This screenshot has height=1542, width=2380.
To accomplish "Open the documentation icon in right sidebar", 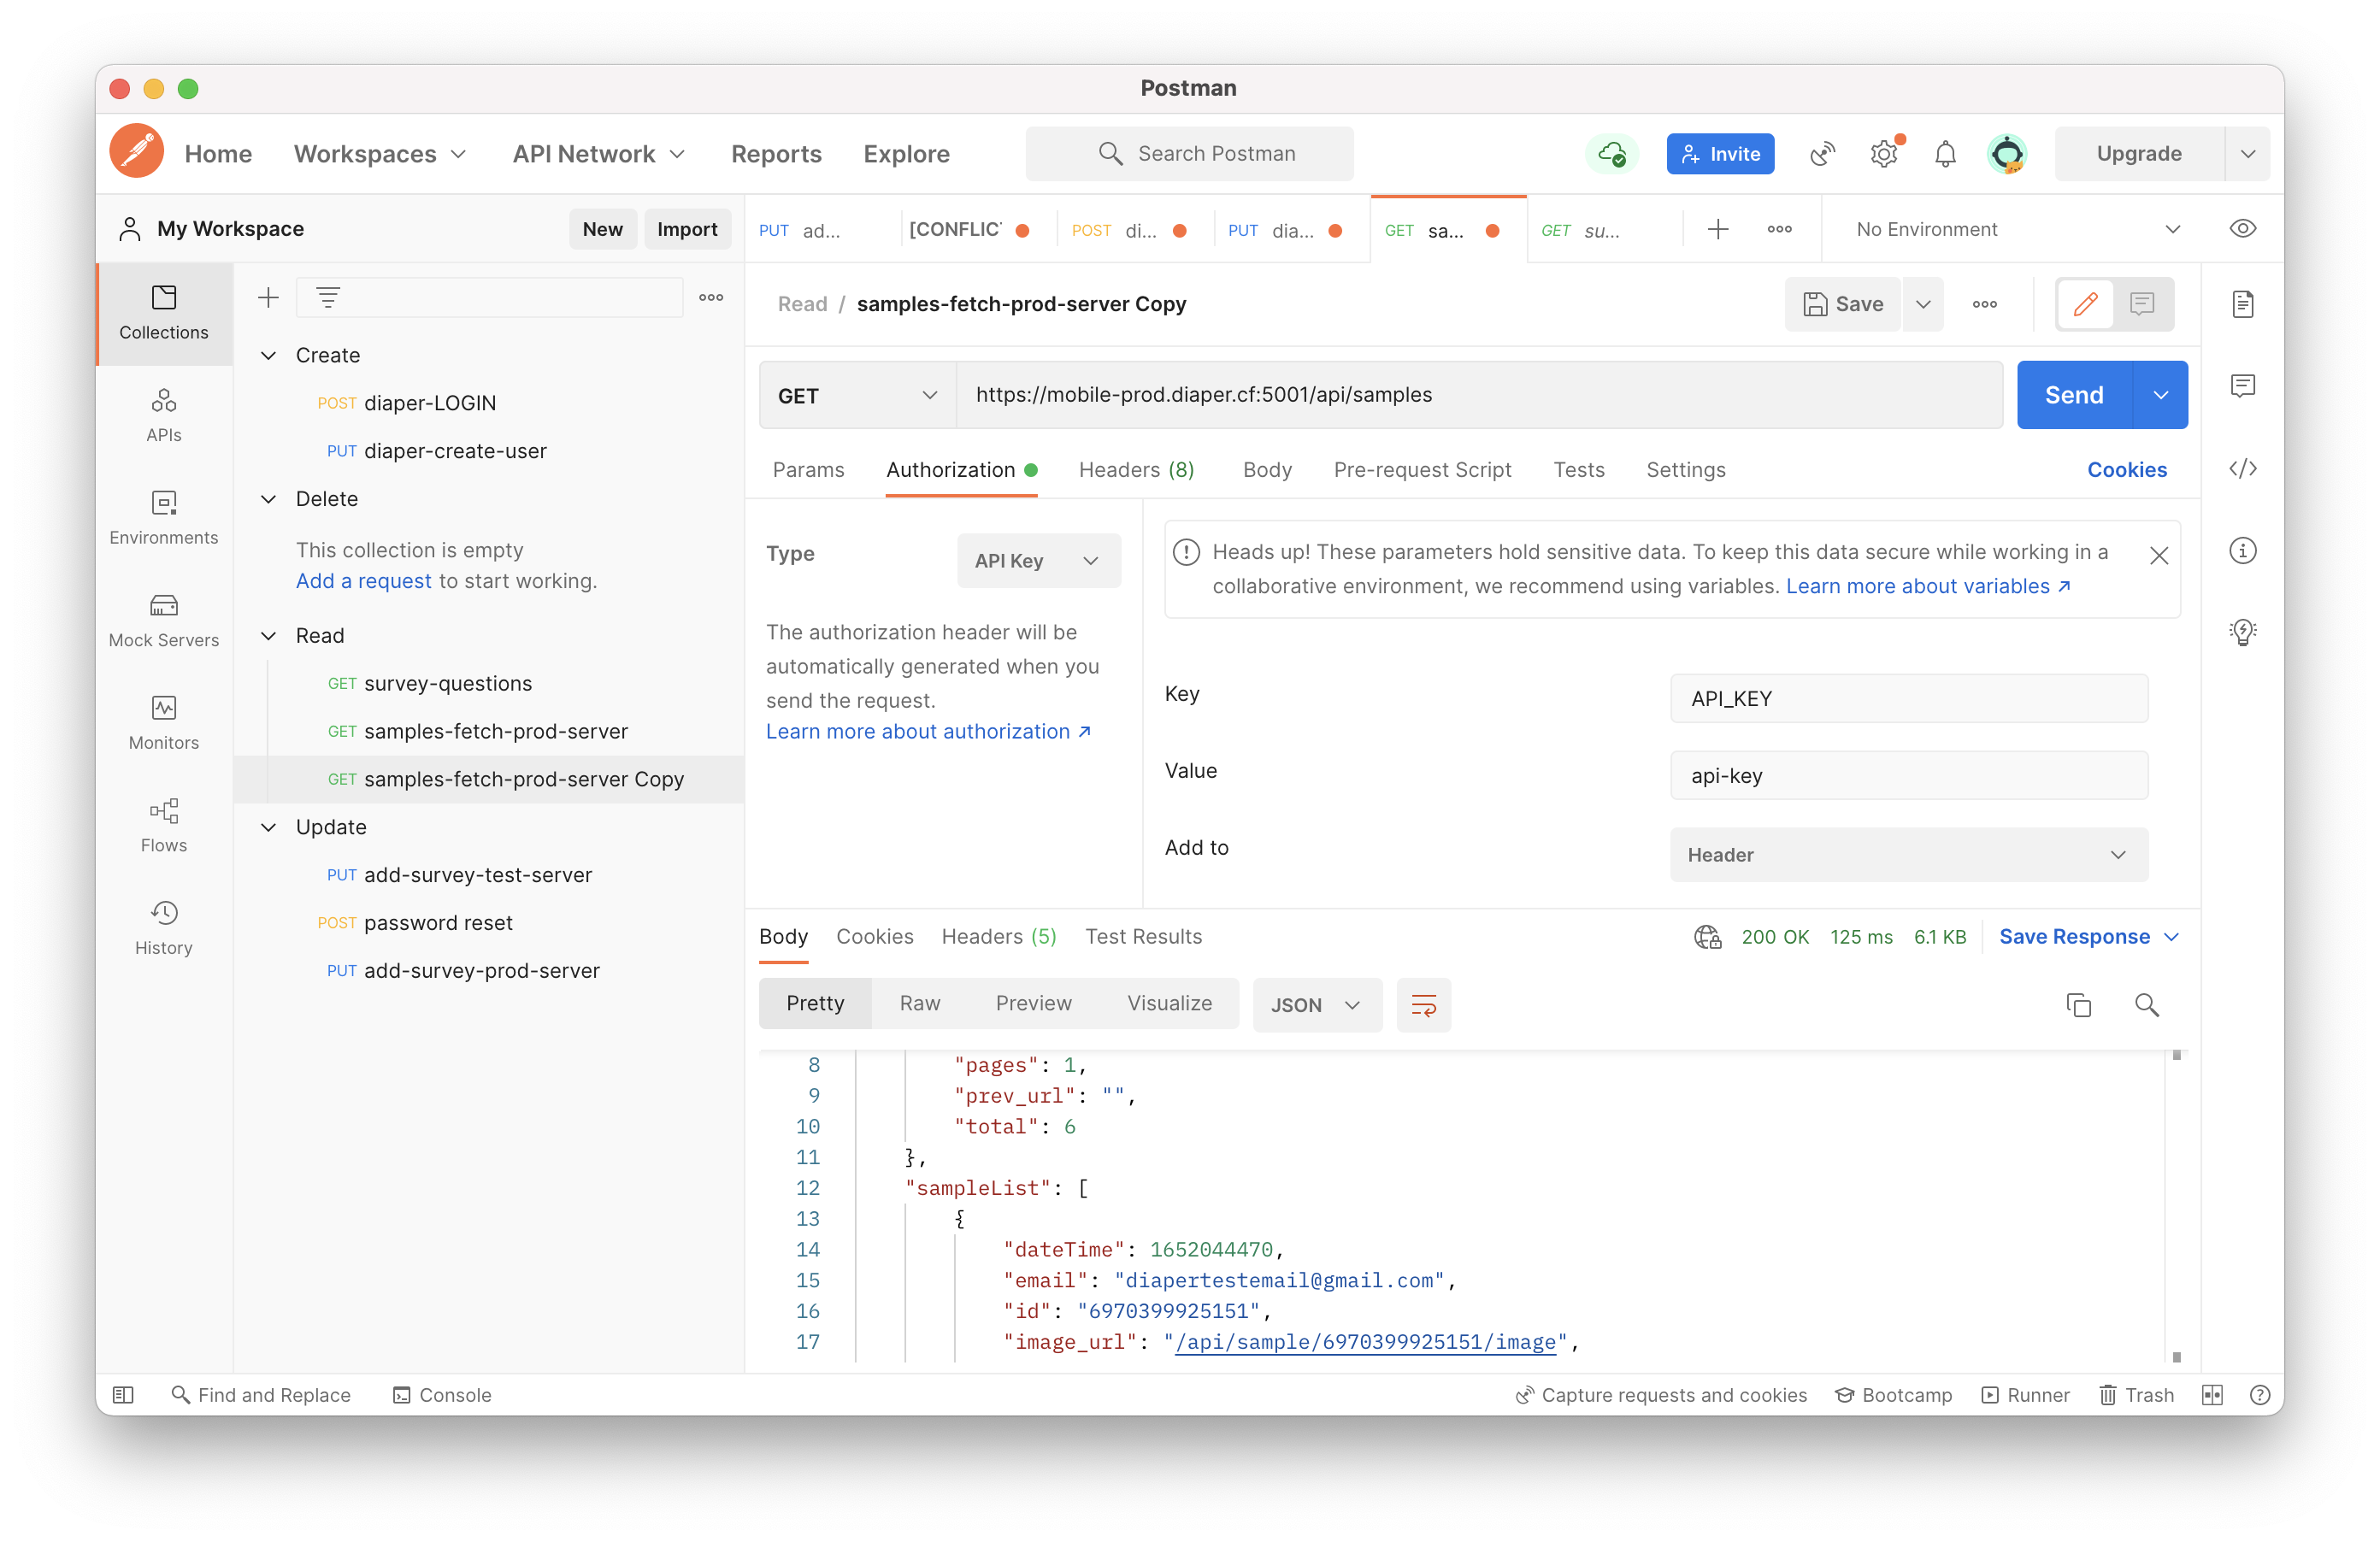I will [2242, 304].
